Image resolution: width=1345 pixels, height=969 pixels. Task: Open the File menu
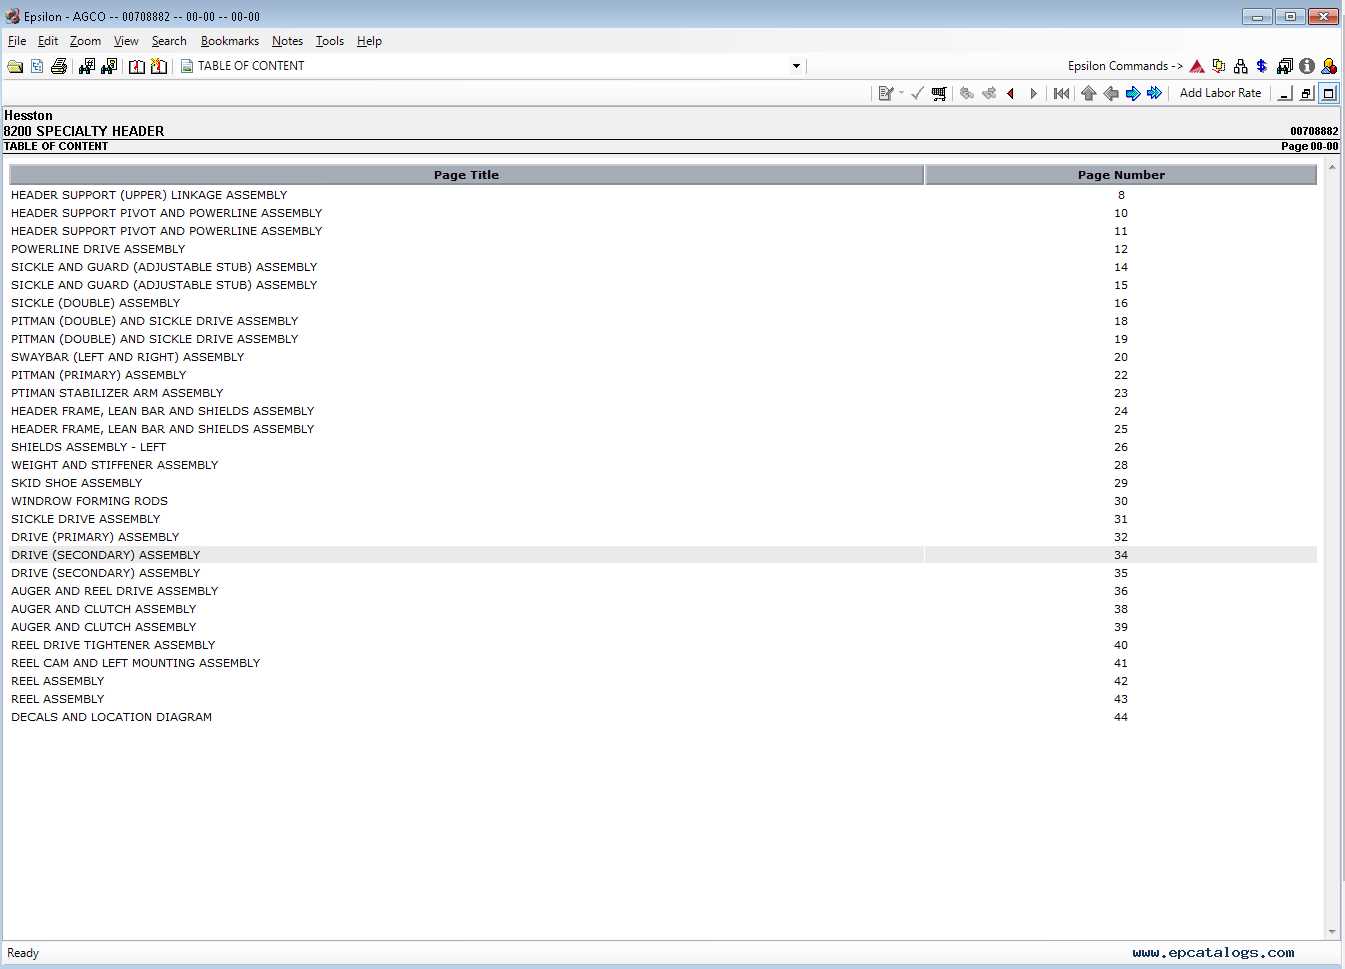[x=17, y=41]
